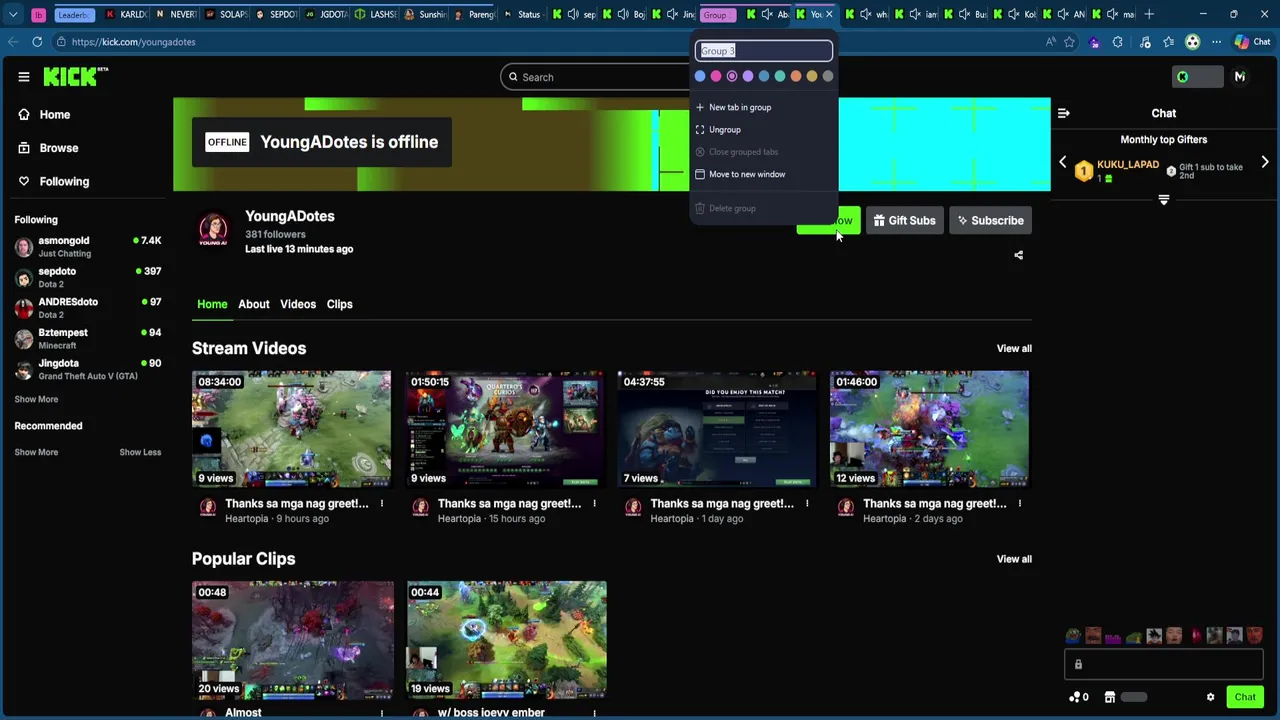Switch to the Clips tab
The width and height of the screenshot is (1280, 720).
pyautogui.click(x=339, y=304)
